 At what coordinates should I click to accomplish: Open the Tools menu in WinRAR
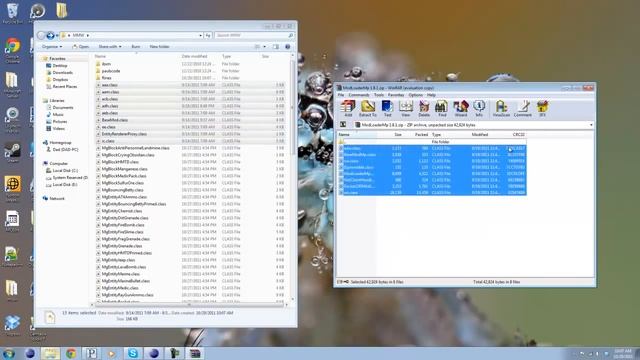point(379,95)
